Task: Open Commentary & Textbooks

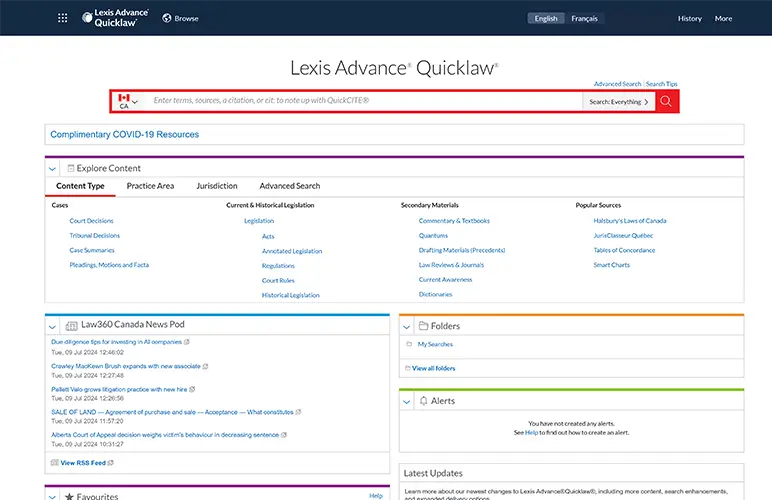Action: click(454, 221)
